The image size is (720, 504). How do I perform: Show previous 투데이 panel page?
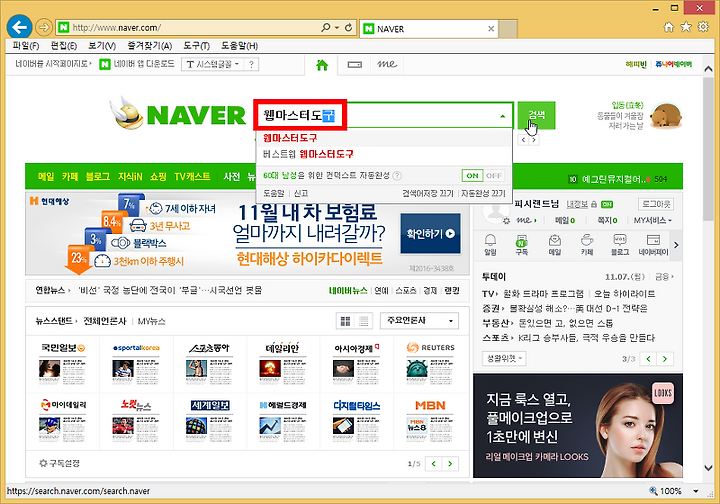coord(648,358)
